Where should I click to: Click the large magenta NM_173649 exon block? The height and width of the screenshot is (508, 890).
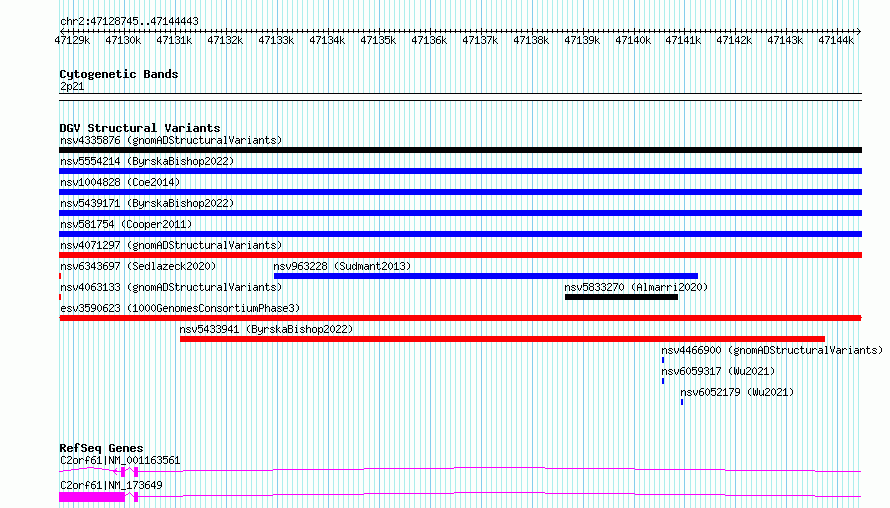click(x=92, y=497)
